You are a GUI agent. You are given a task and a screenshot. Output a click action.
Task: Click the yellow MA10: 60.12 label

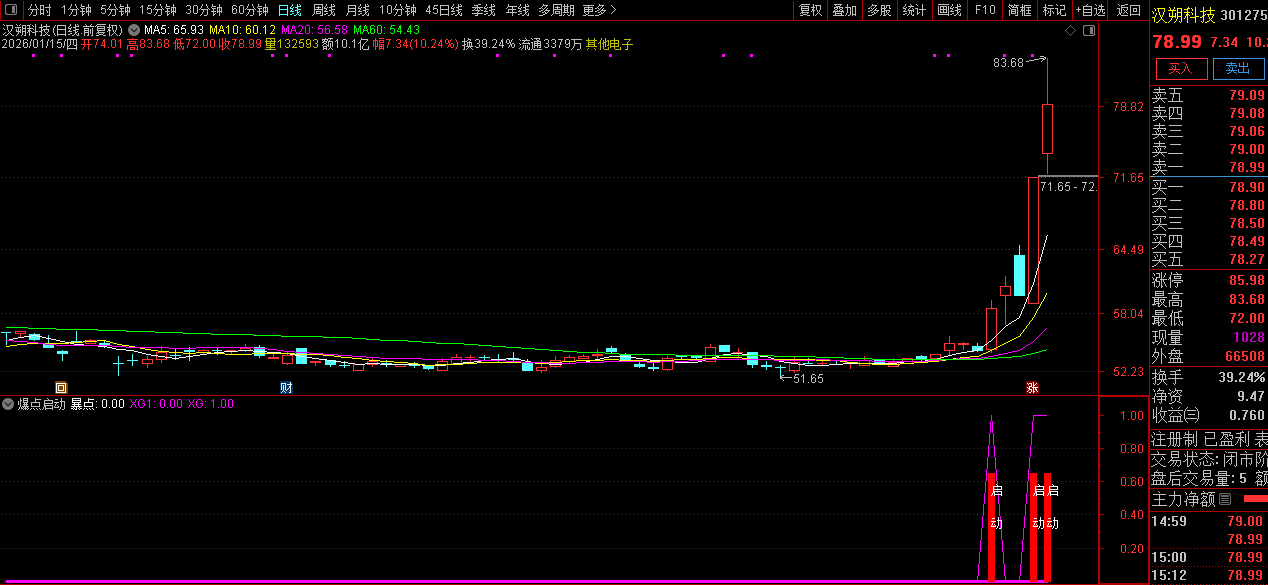[242, 30]
